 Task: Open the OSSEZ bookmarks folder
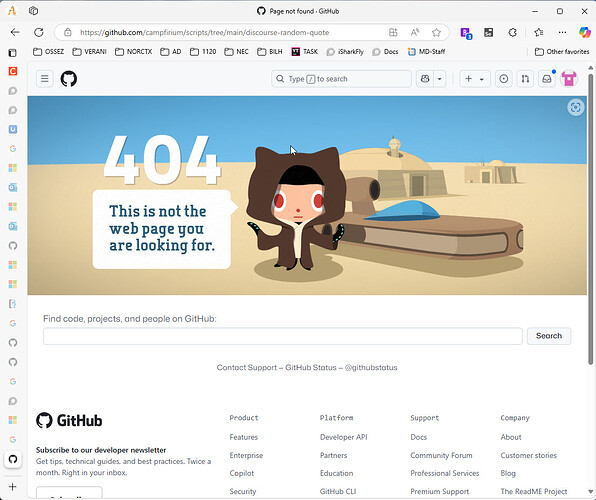click(x=48, y=52)
